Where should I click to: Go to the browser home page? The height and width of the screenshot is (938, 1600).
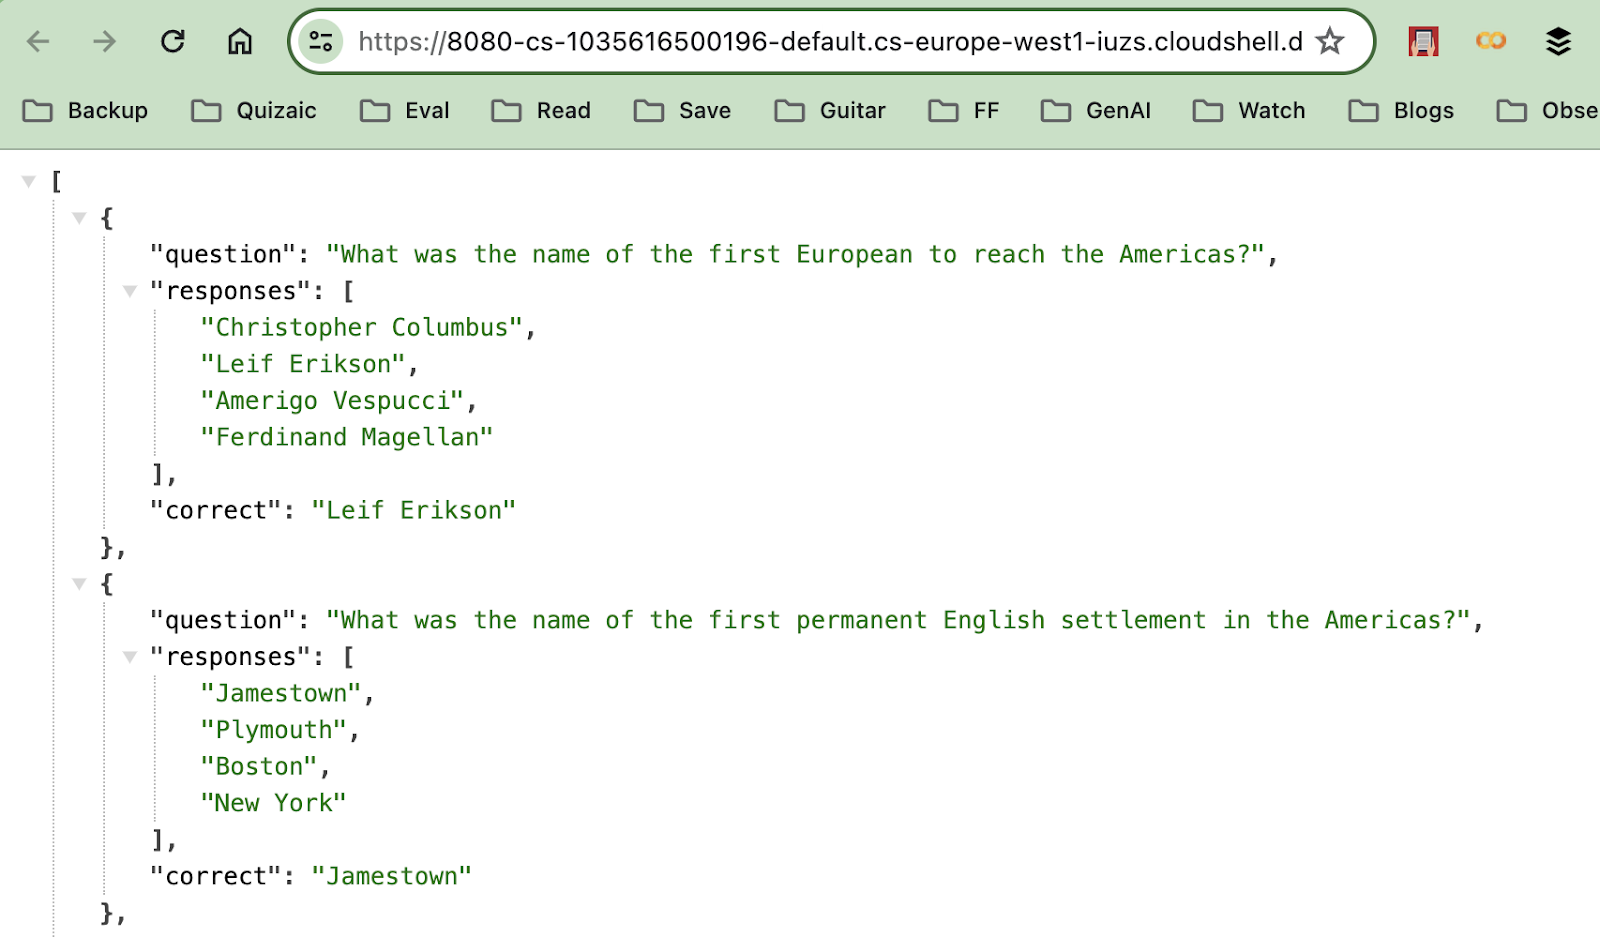coord(240,41)
